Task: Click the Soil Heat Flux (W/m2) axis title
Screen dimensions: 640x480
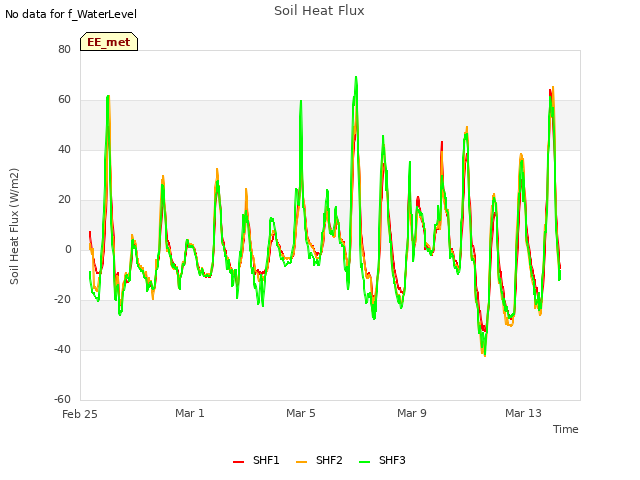Action: [14, 226]
